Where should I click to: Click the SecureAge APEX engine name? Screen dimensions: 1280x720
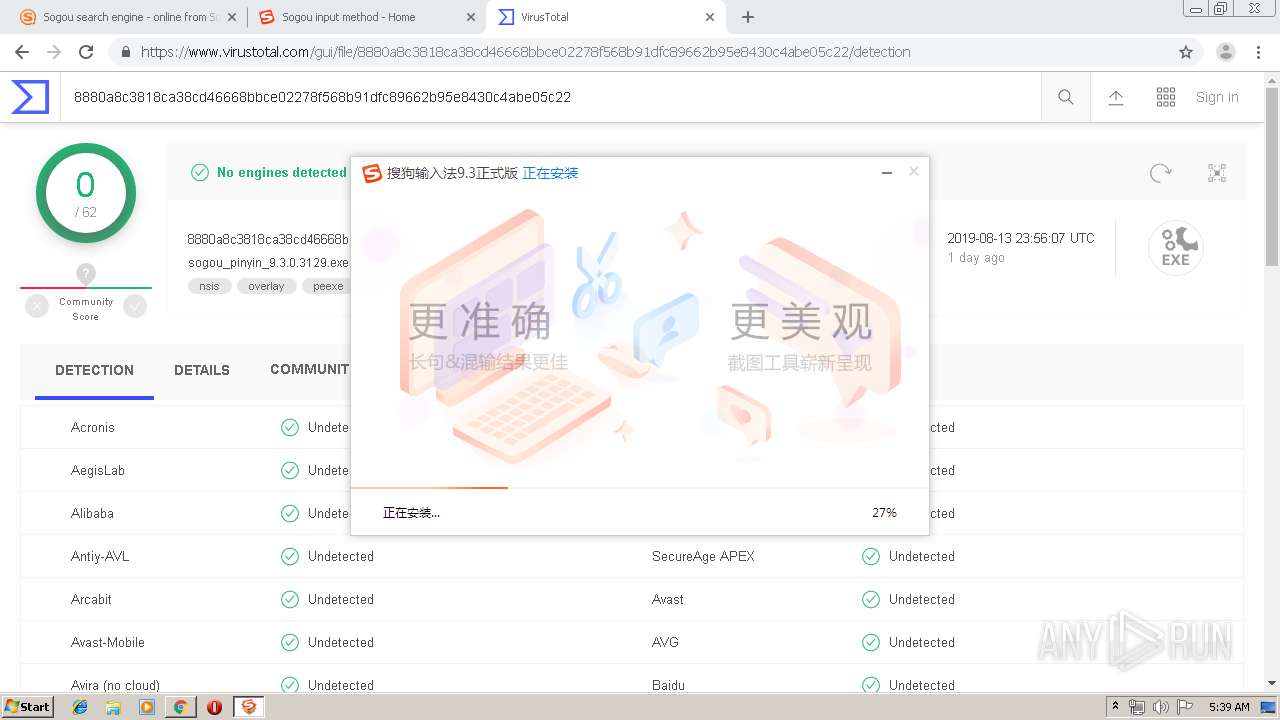click(x=703, y=556)
